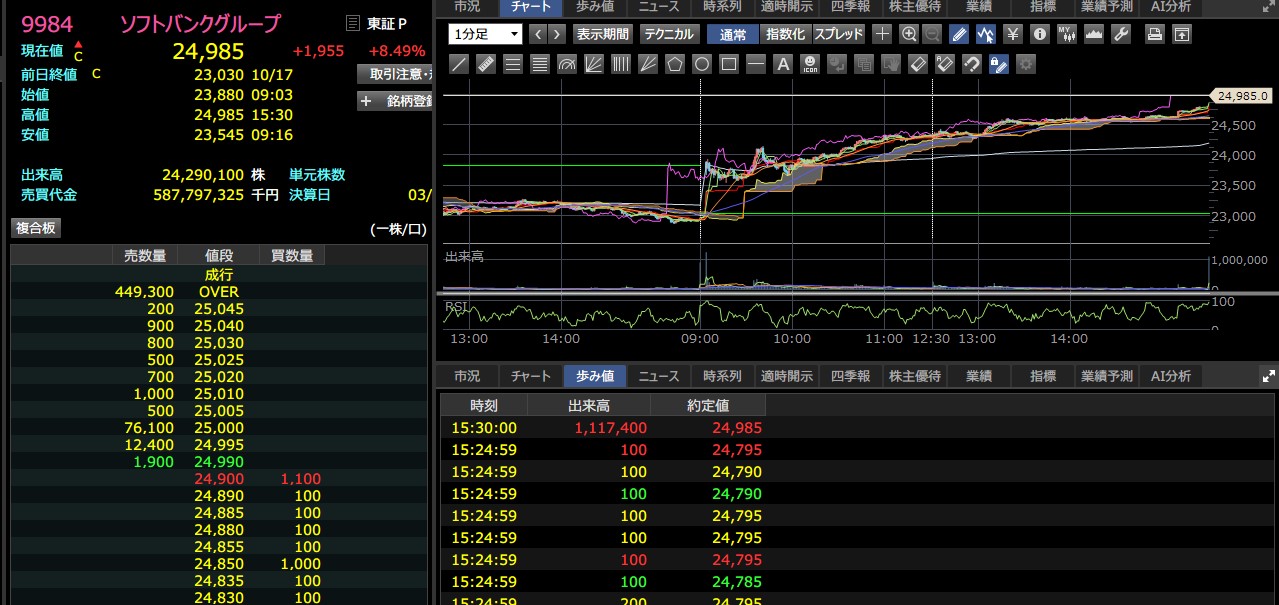Switch to lower 株主優待 tab

[914, 376]
